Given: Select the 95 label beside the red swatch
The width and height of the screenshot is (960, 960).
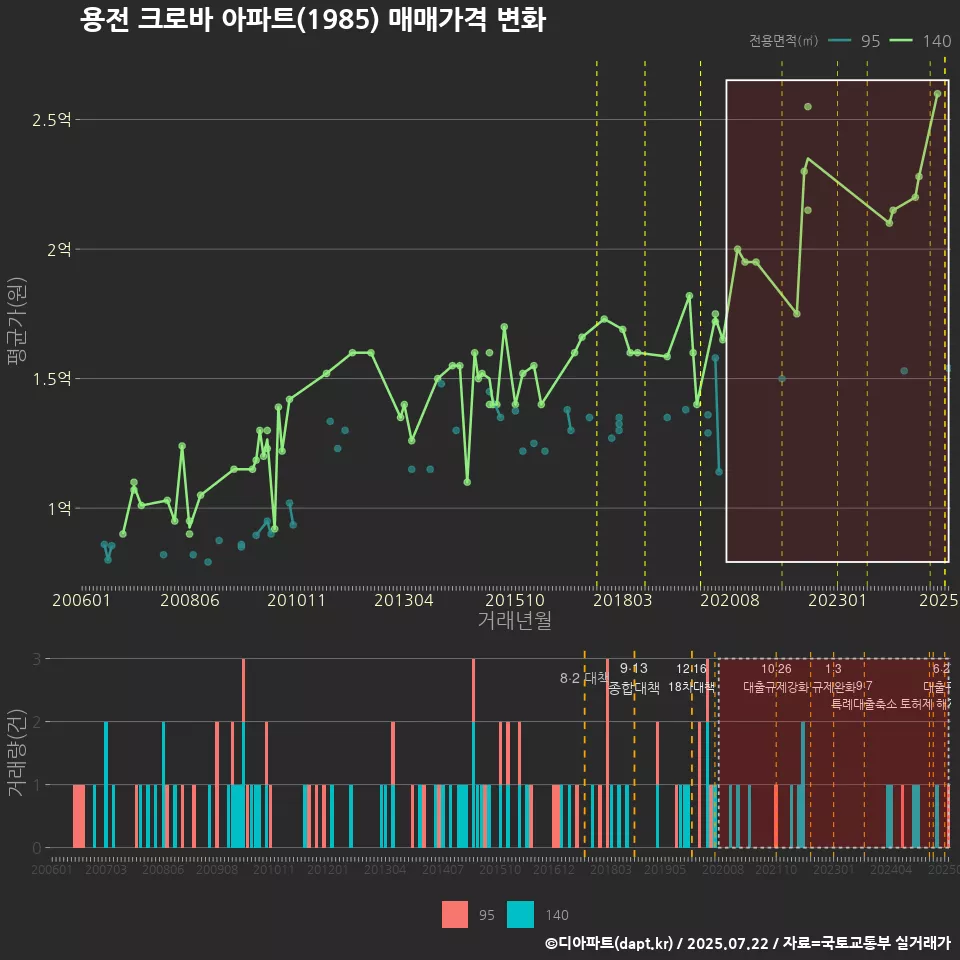Looking at the screenshot, I should 487,915.
